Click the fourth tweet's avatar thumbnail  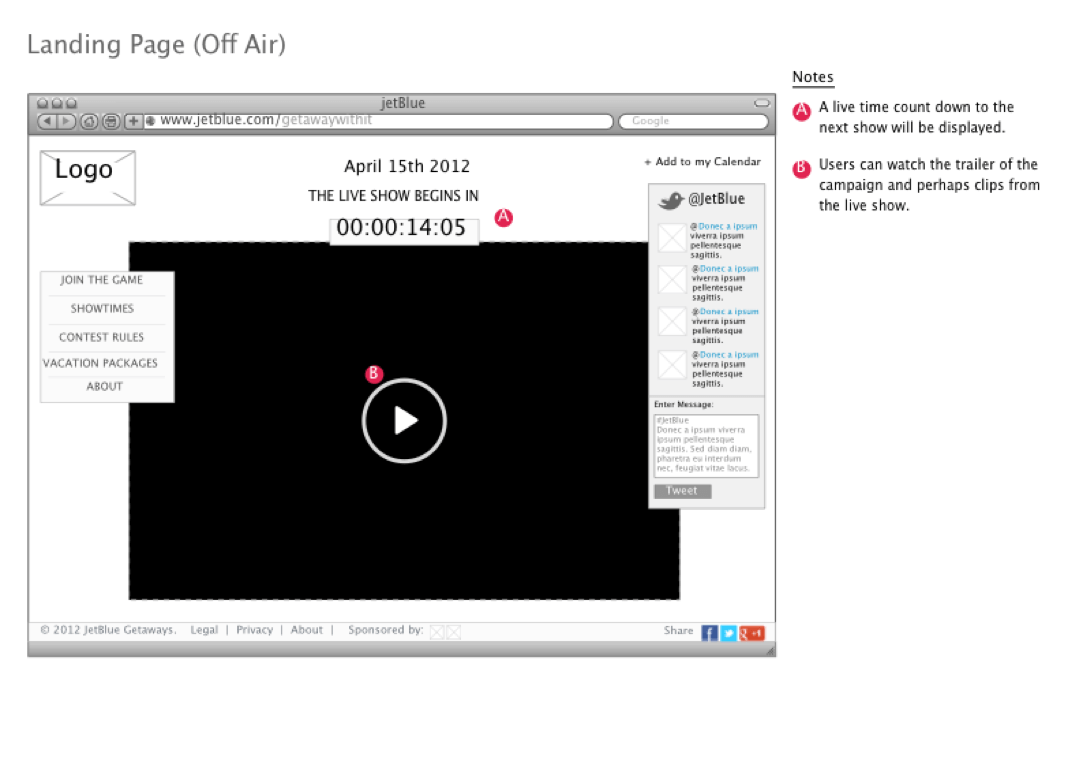672,365
